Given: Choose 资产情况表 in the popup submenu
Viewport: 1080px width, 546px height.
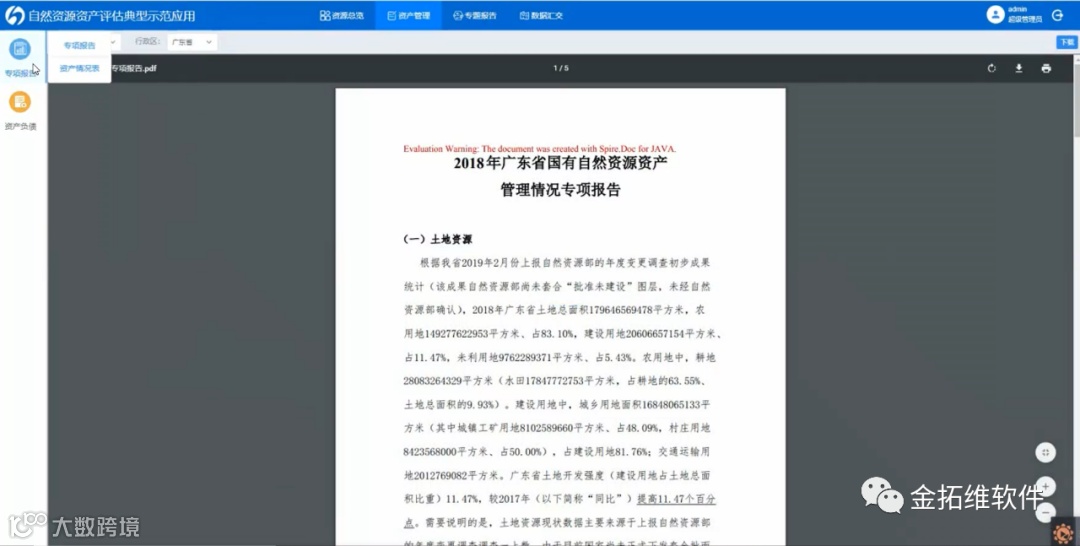Looking at the screenshot, I should [79, 68].
